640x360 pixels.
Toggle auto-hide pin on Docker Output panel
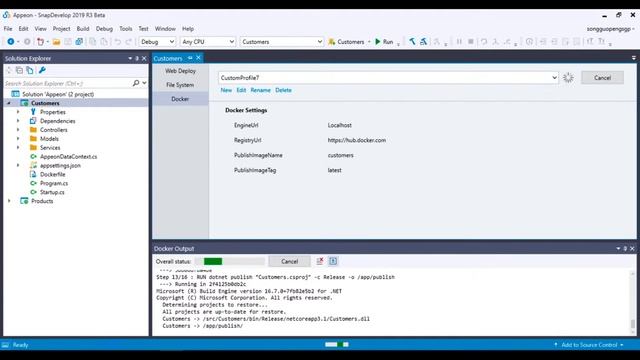(625, 248)
